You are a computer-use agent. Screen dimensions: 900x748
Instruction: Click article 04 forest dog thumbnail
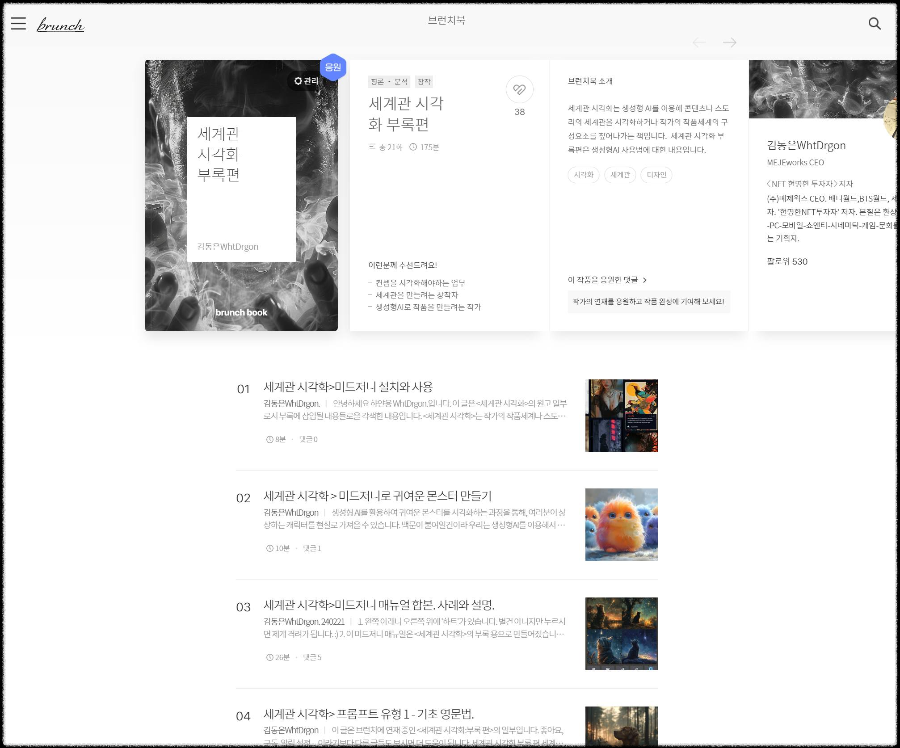pyautogui.click(x=621, y=726)
